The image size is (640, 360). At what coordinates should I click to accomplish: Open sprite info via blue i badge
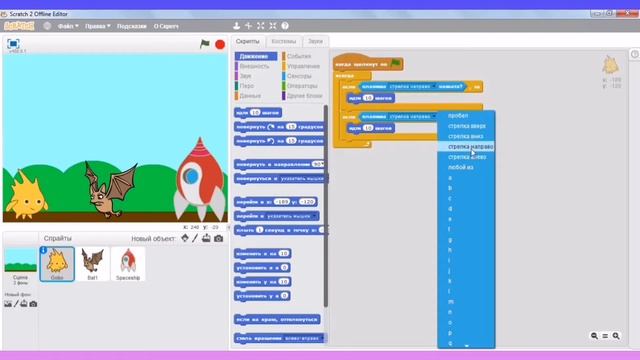click(44, 250)
